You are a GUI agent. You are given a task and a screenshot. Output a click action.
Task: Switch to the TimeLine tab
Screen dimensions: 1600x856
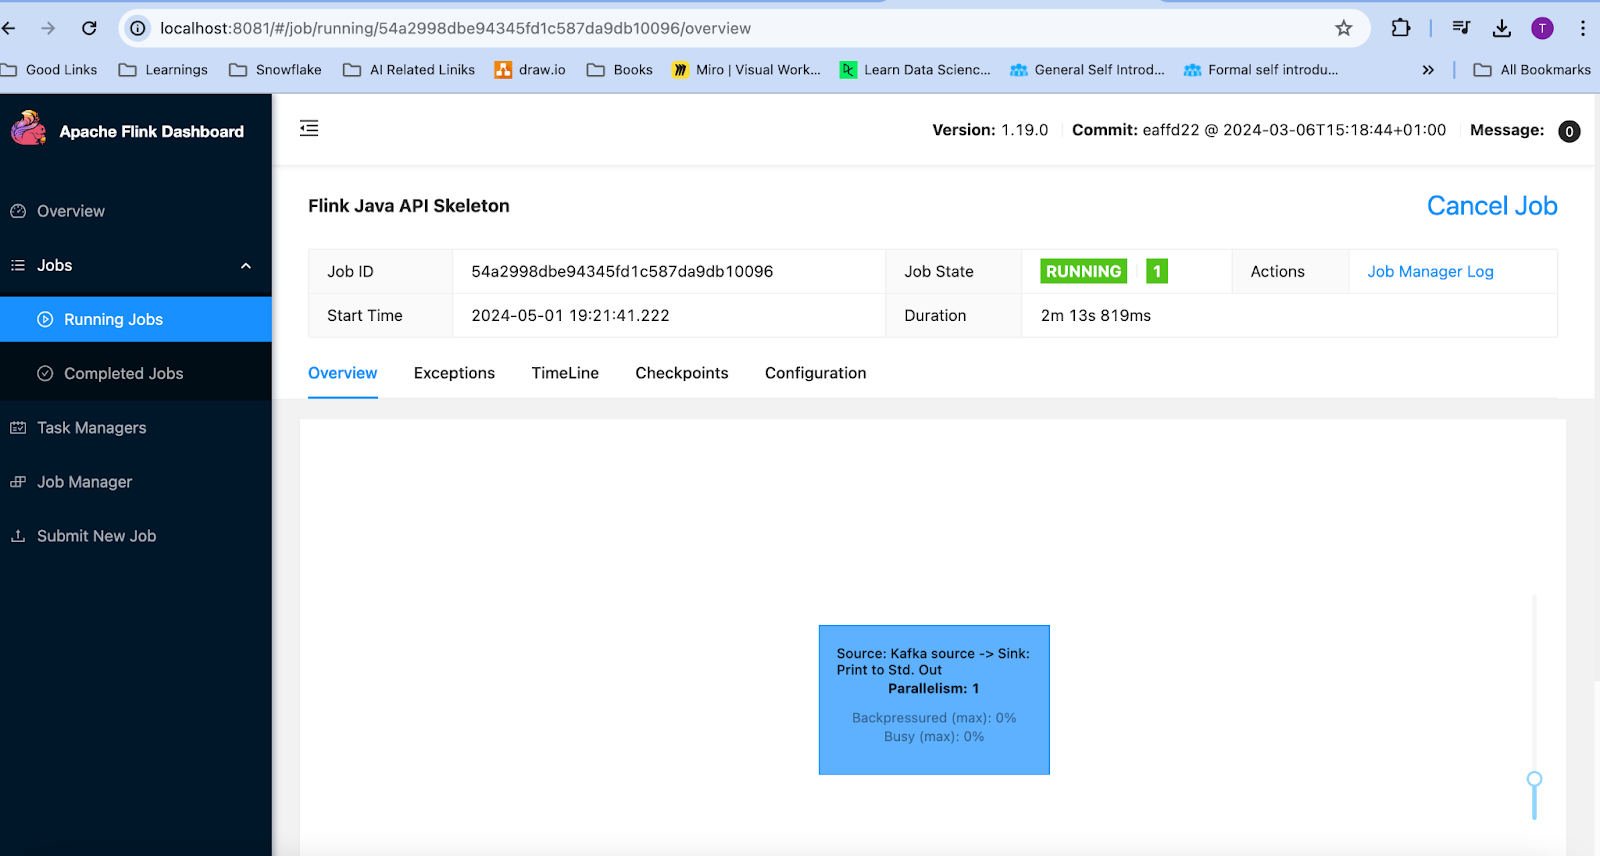click(565, 373)
